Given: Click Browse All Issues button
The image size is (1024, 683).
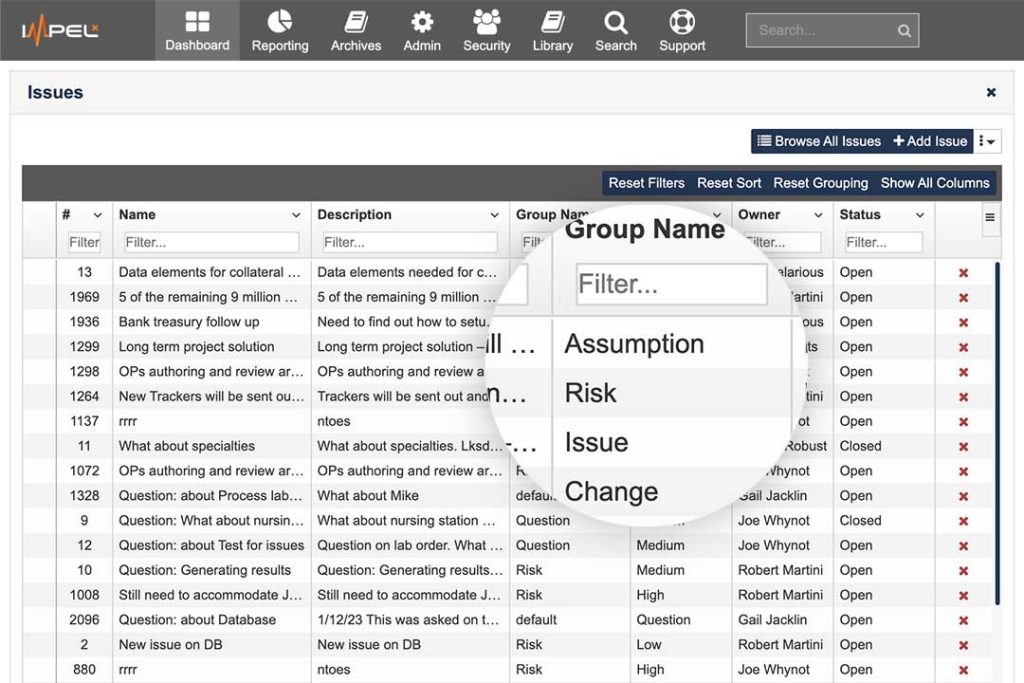Looking at the screenshot, I should (x=819, y=142).
